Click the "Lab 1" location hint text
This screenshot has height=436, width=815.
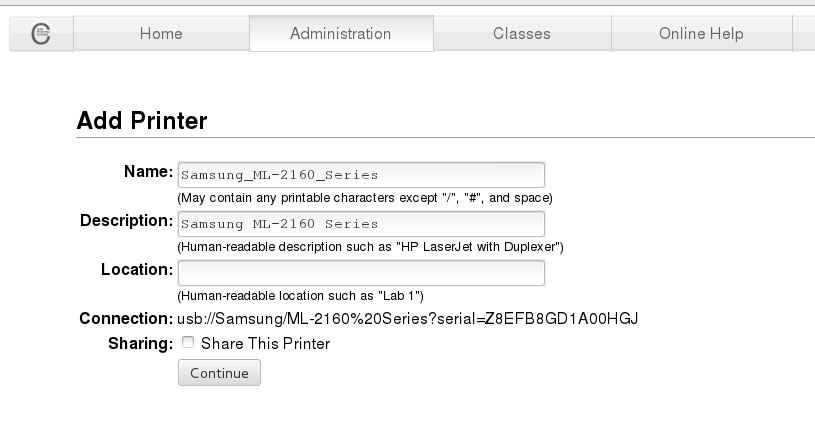pos(301,296)
